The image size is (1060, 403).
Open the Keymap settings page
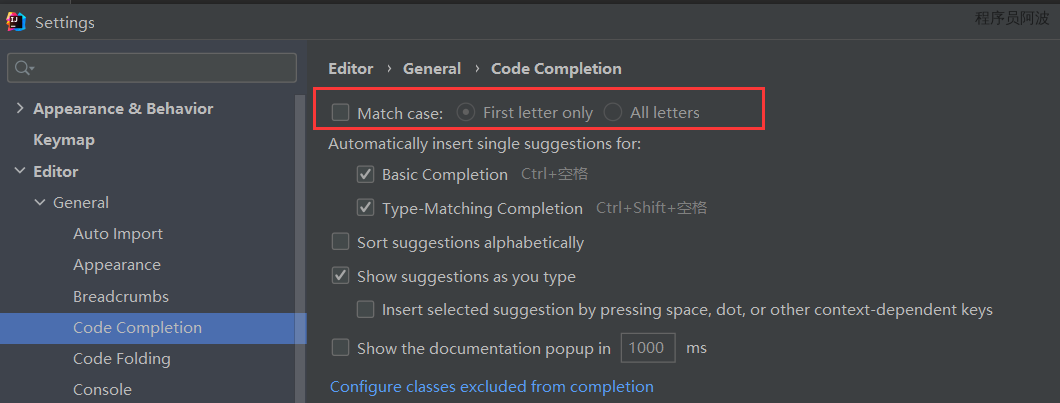(x=64, y=140)
